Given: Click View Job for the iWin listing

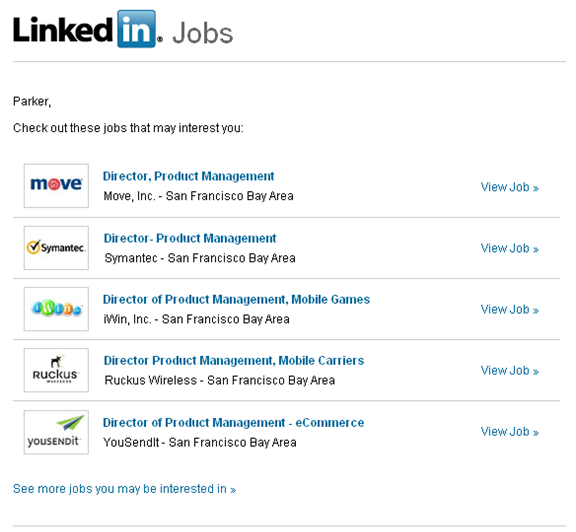Looking at the screenshot, I should 510,310.
